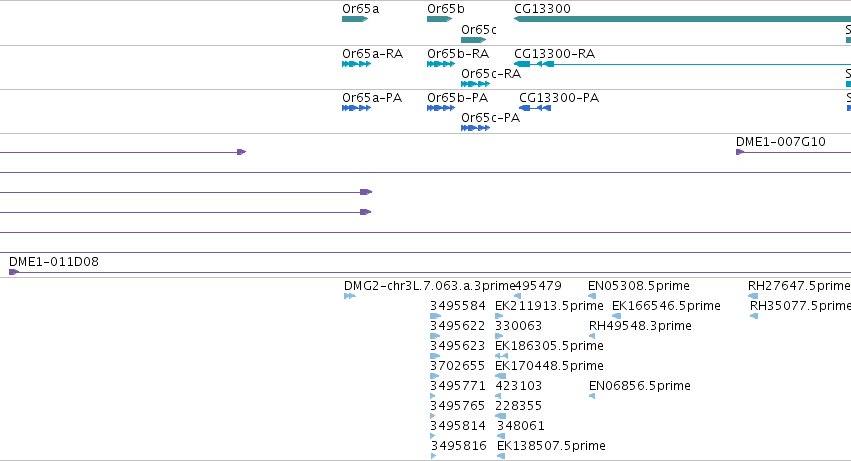Viewport: 851px width, 461px height.
Task: Select the RH27647.5prime EST
Action: [x=753, y=296]
